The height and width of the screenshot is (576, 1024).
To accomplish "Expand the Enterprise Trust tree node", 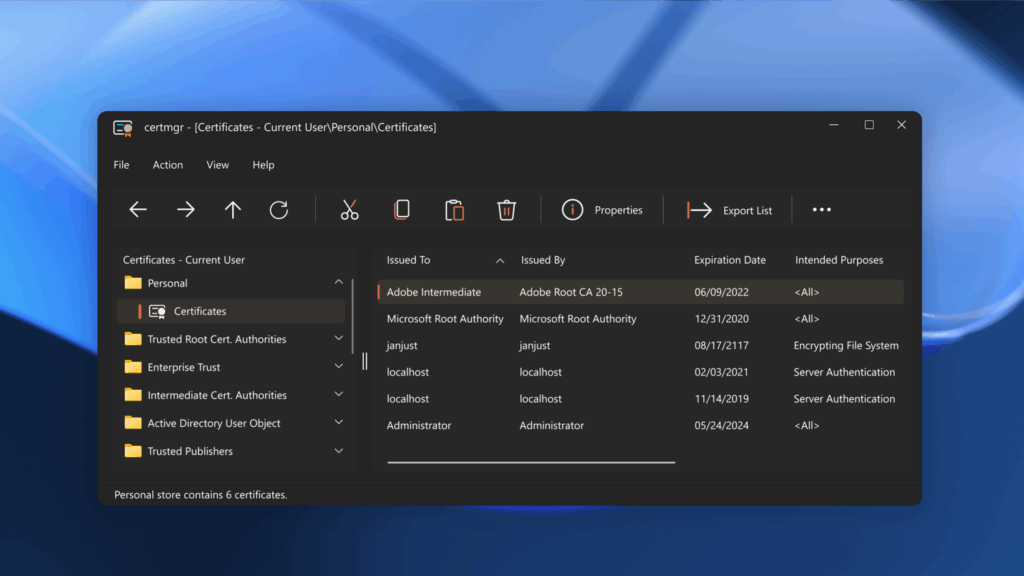I will click(339, 367).
